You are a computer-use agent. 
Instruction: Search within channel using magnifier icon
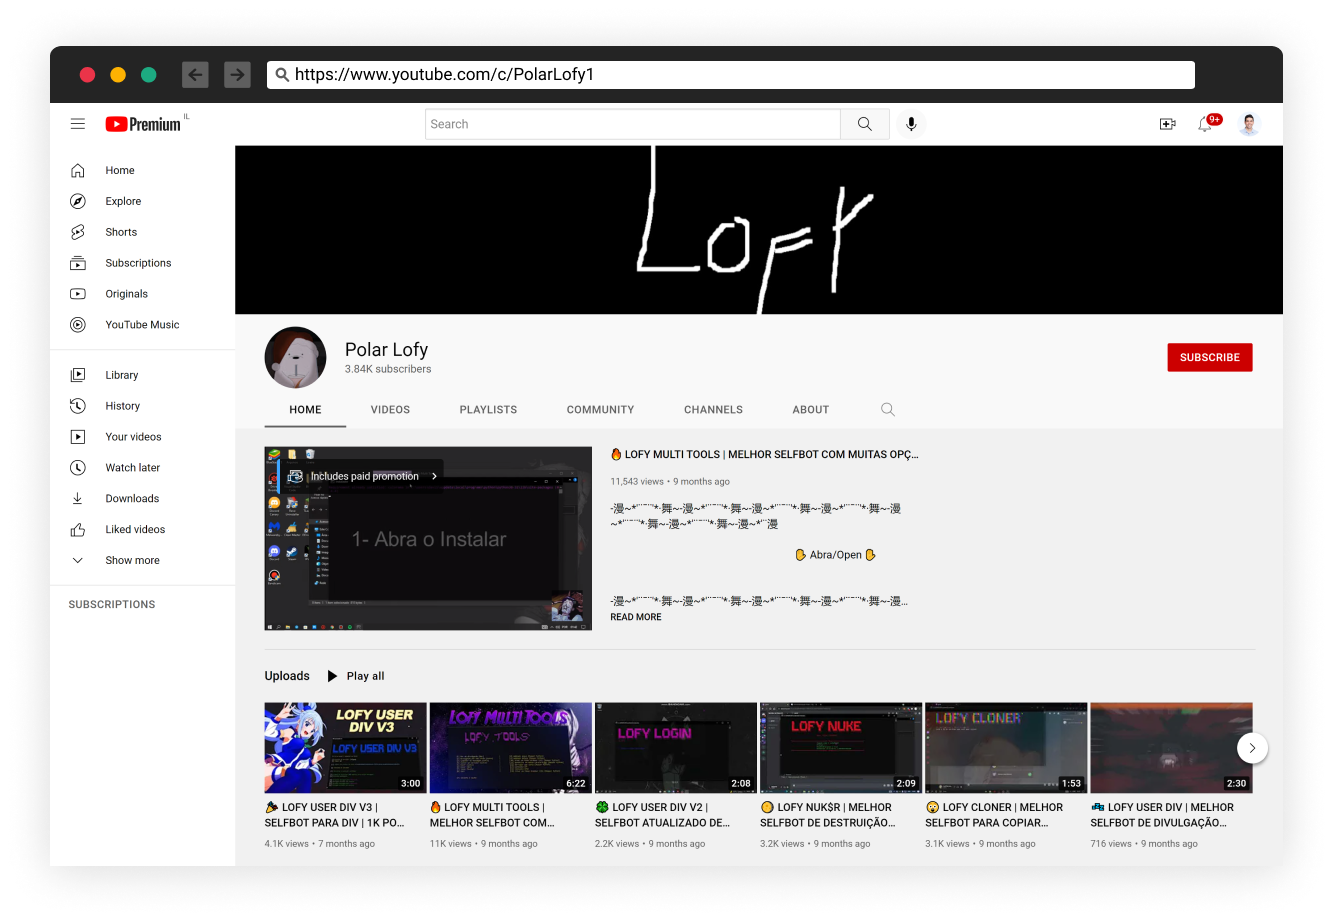888,409
